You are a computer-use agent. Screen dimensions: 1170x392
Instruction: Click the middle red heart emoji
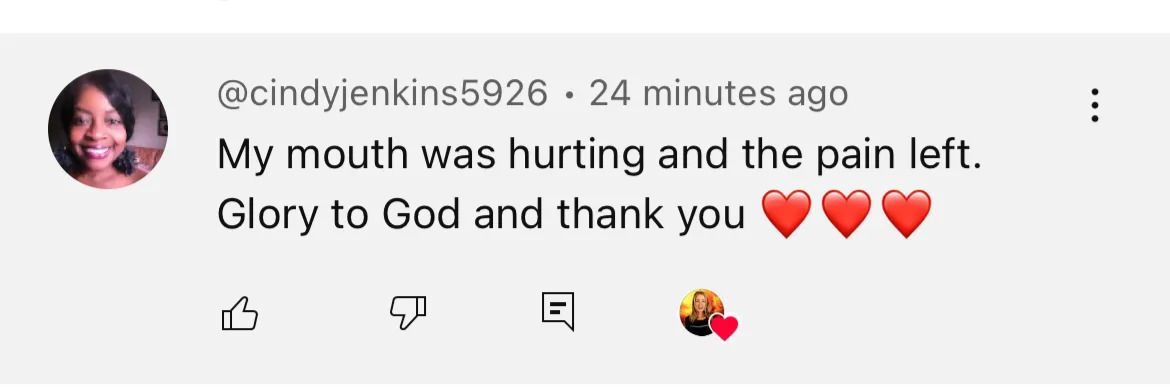(x=846, y=214)
